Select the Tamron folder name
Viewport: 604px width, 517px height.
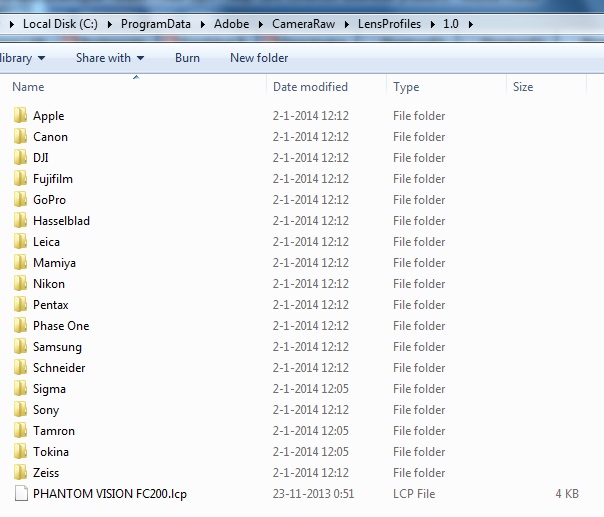54,431
